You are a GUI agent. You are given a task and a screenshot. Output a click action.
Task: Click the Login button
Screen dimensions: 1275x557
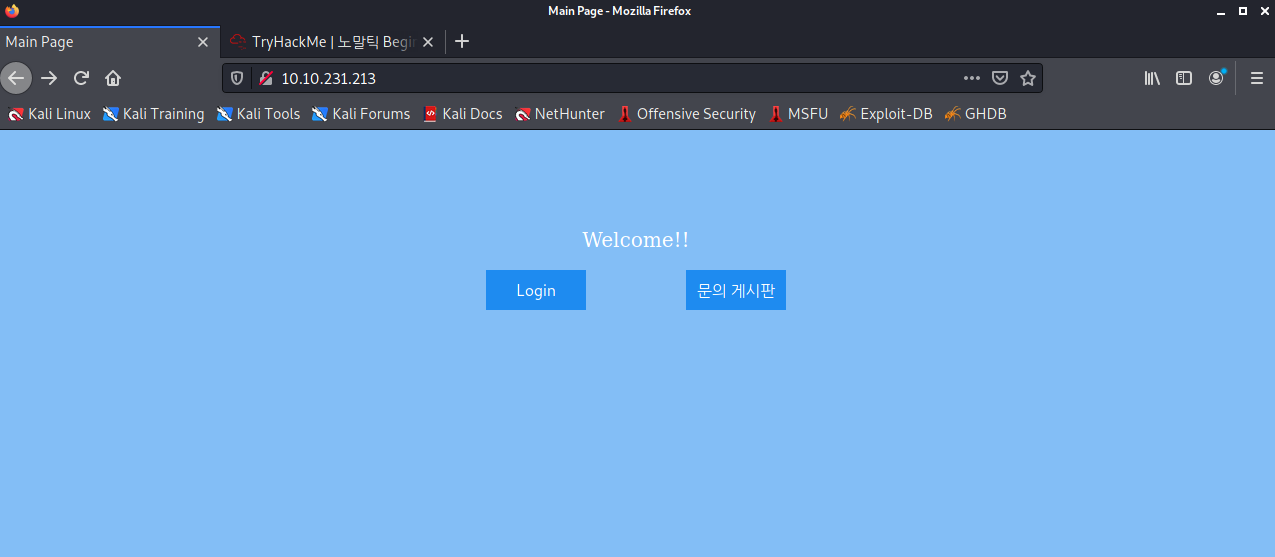(536, 290)
